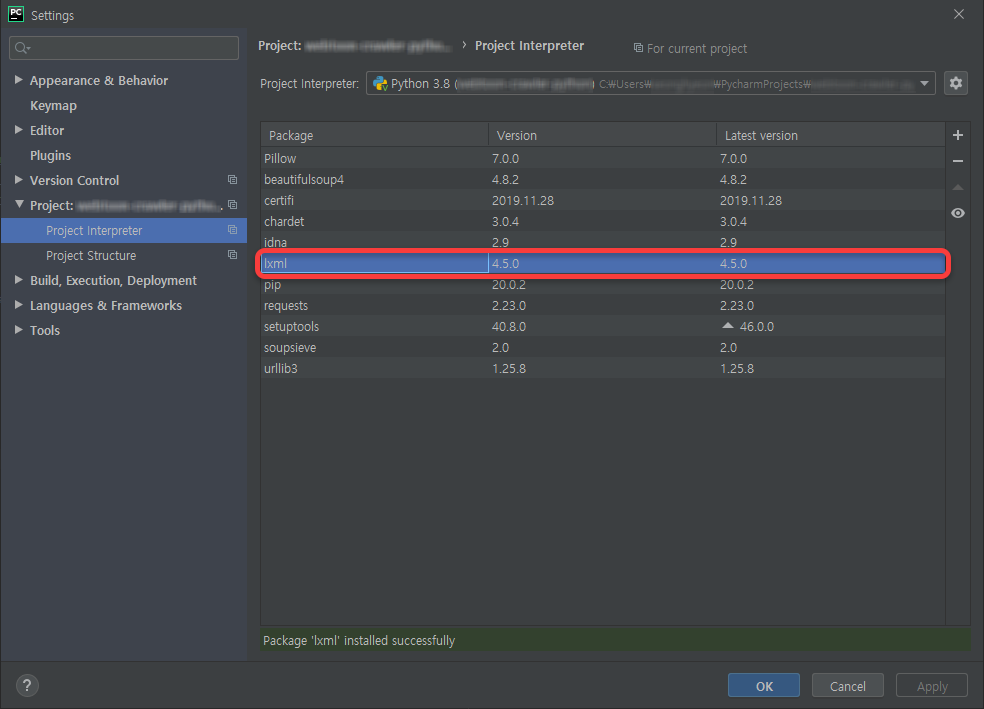This screenshot has height=709, width=984.
Task: Click the copy icon beside Project Interpreter item
Action: pyautogui.click(x=232, y=230)
